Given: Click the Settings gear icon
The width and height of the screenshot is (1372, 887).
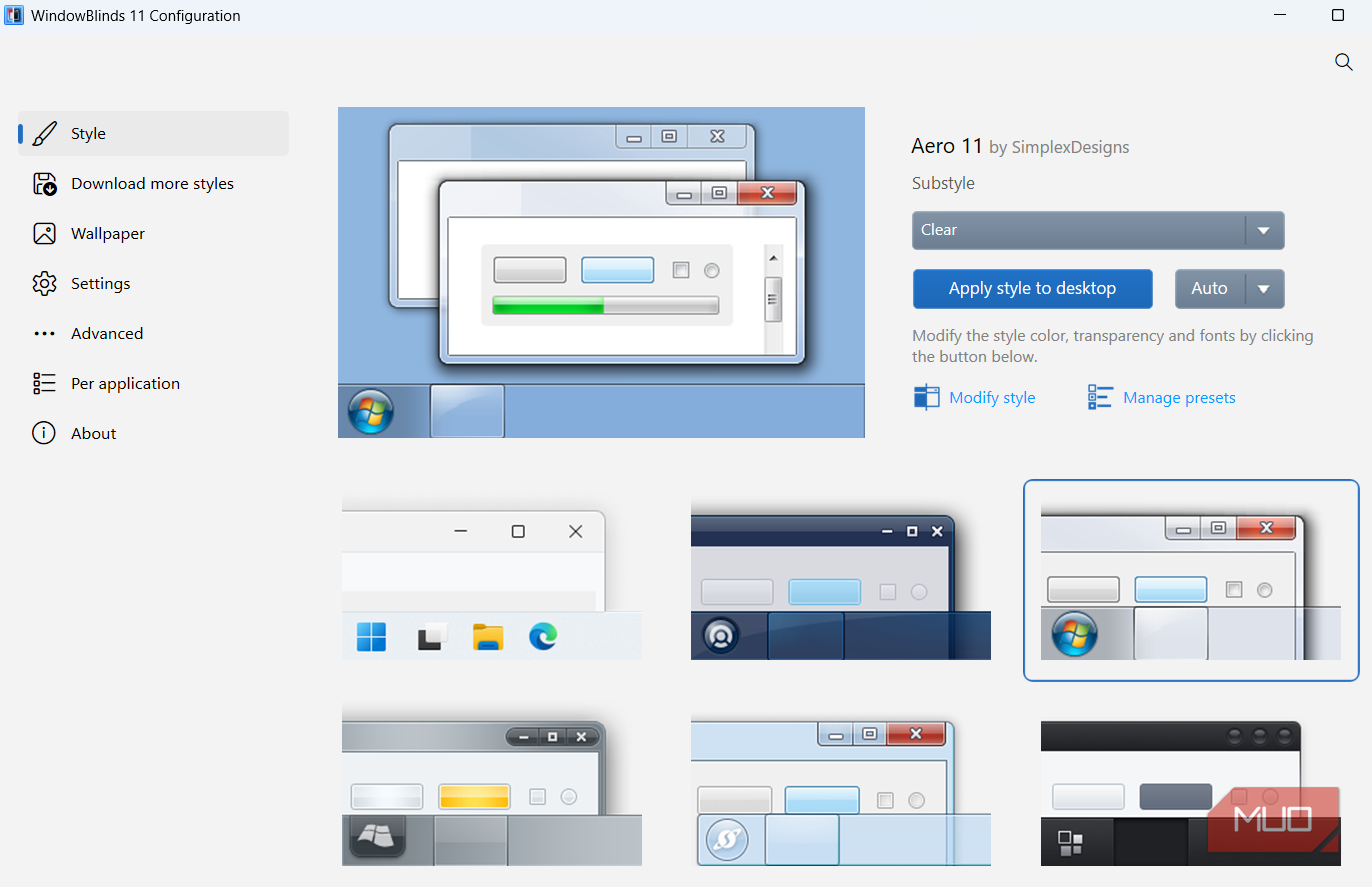Looking at the screenshot, I should [44, 284].
